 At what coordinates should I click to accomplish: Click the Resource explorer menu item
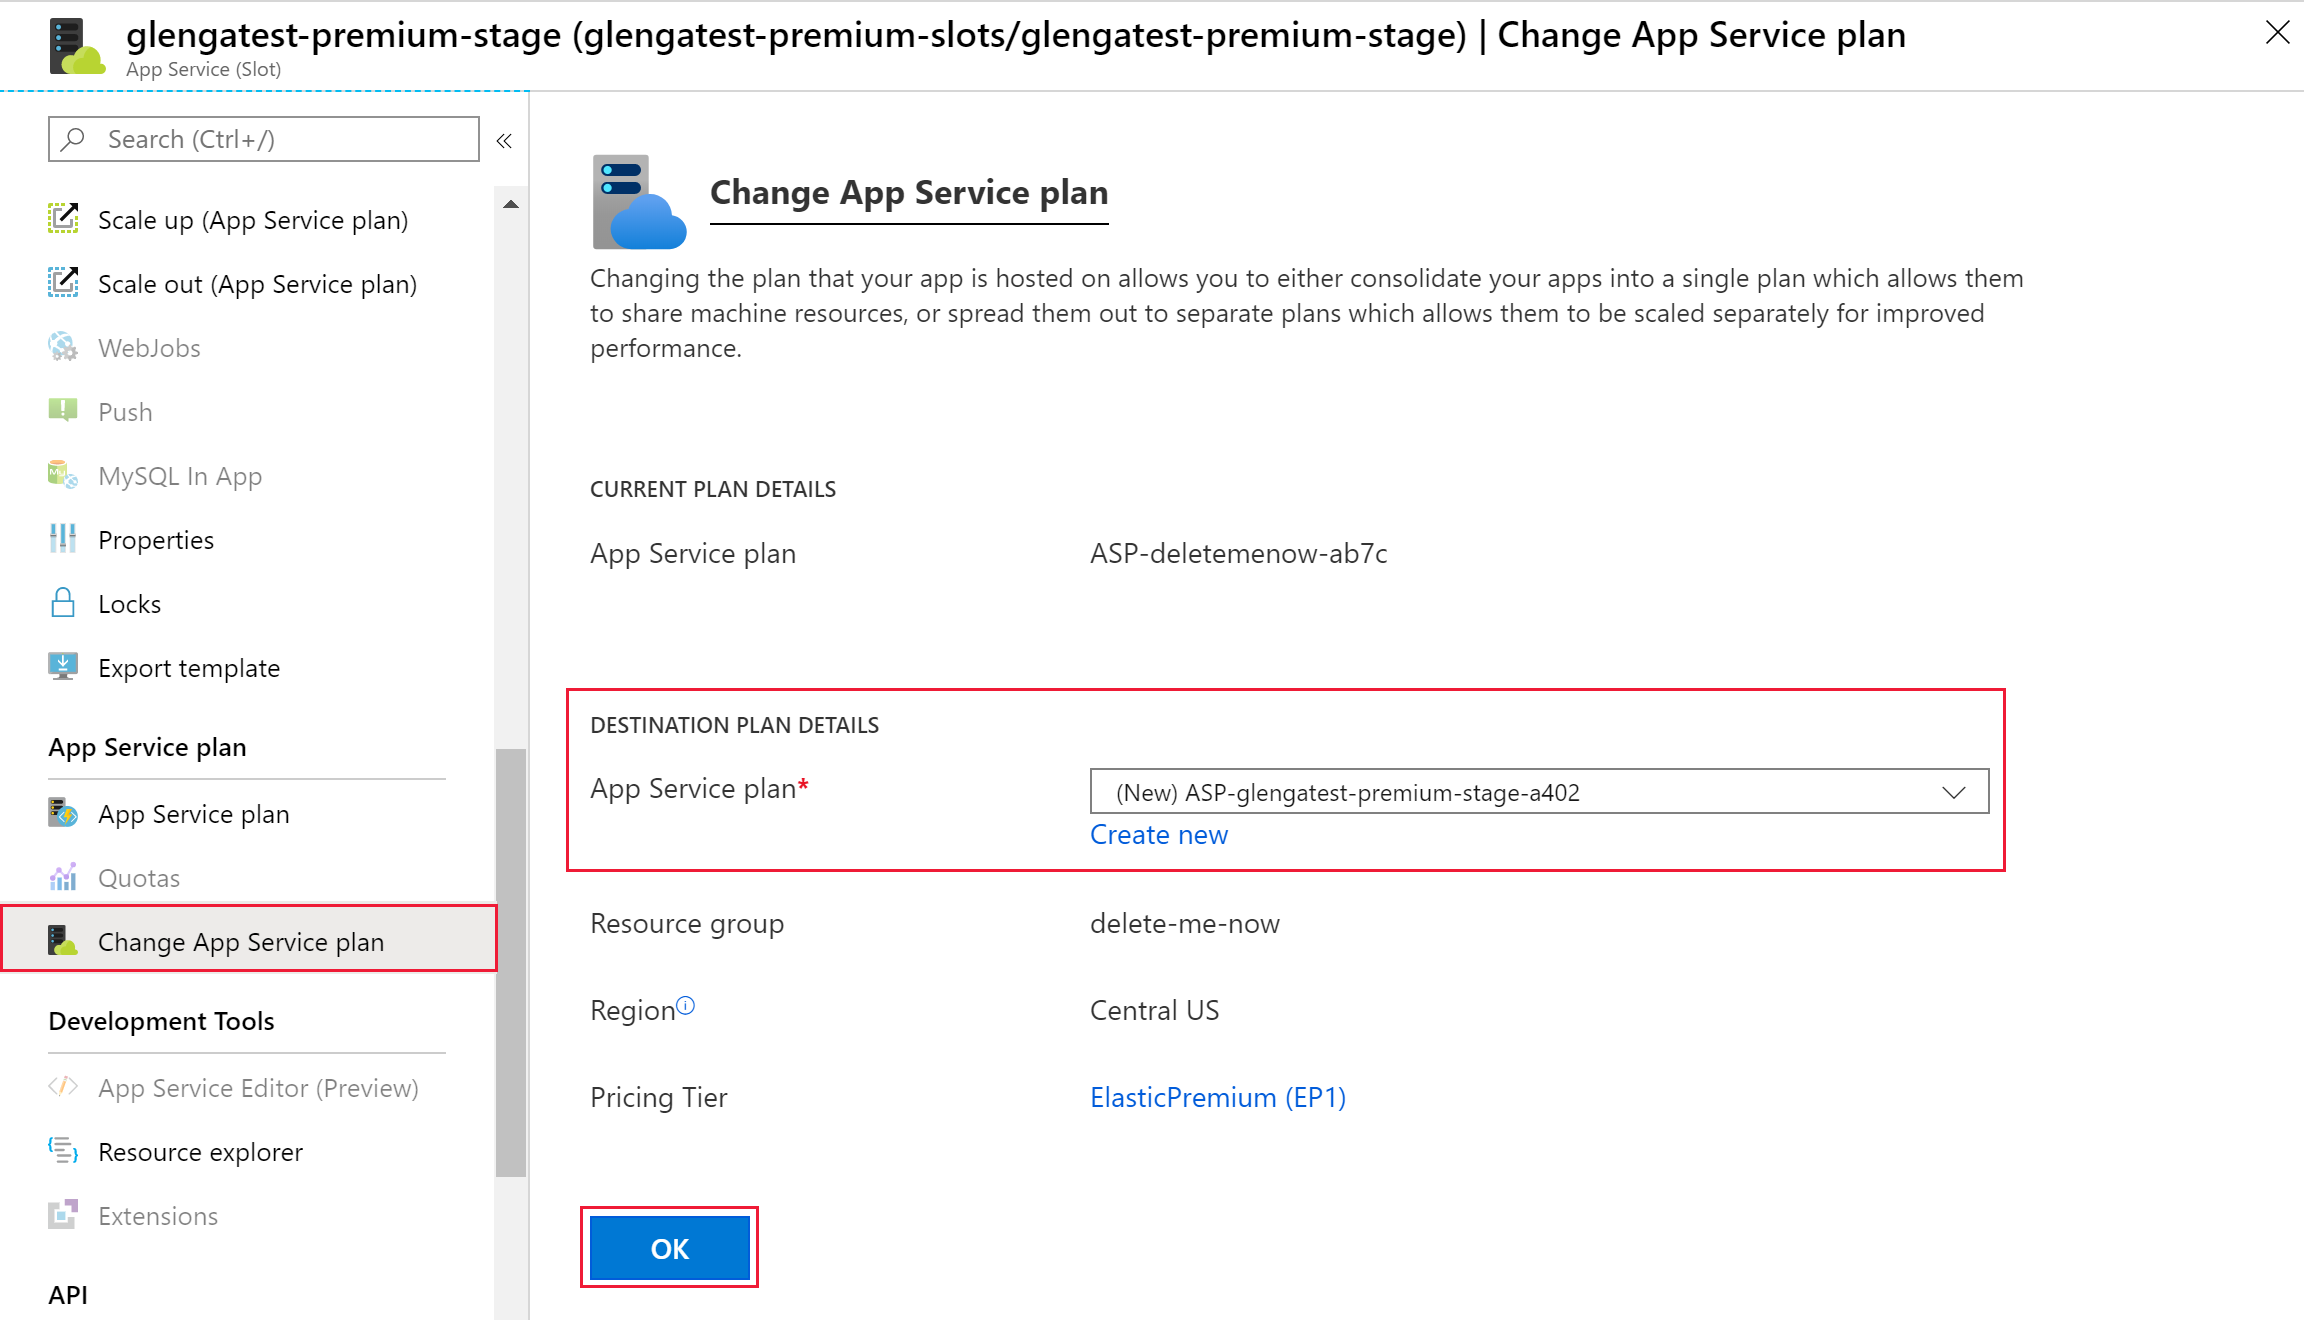coord(201,1151)
